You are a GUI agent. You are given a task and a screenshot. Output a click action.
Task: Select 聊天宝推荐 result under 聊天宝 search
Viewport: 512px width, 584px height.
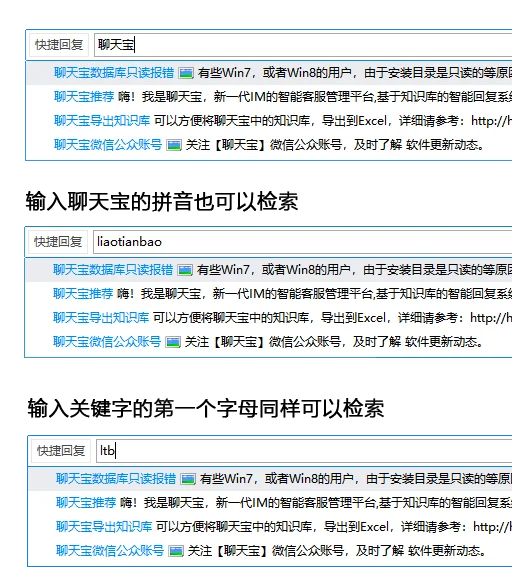pos(84,97)
